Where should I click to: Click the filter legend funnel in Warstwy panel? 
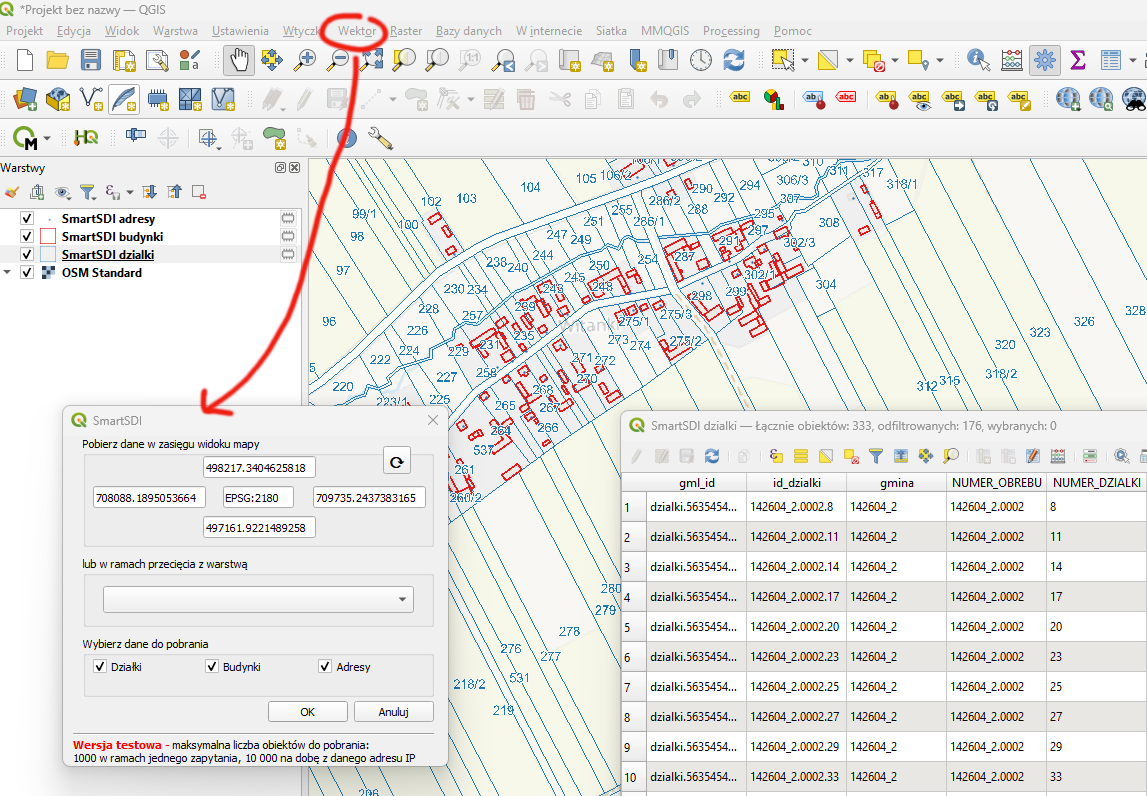point(87,192)
